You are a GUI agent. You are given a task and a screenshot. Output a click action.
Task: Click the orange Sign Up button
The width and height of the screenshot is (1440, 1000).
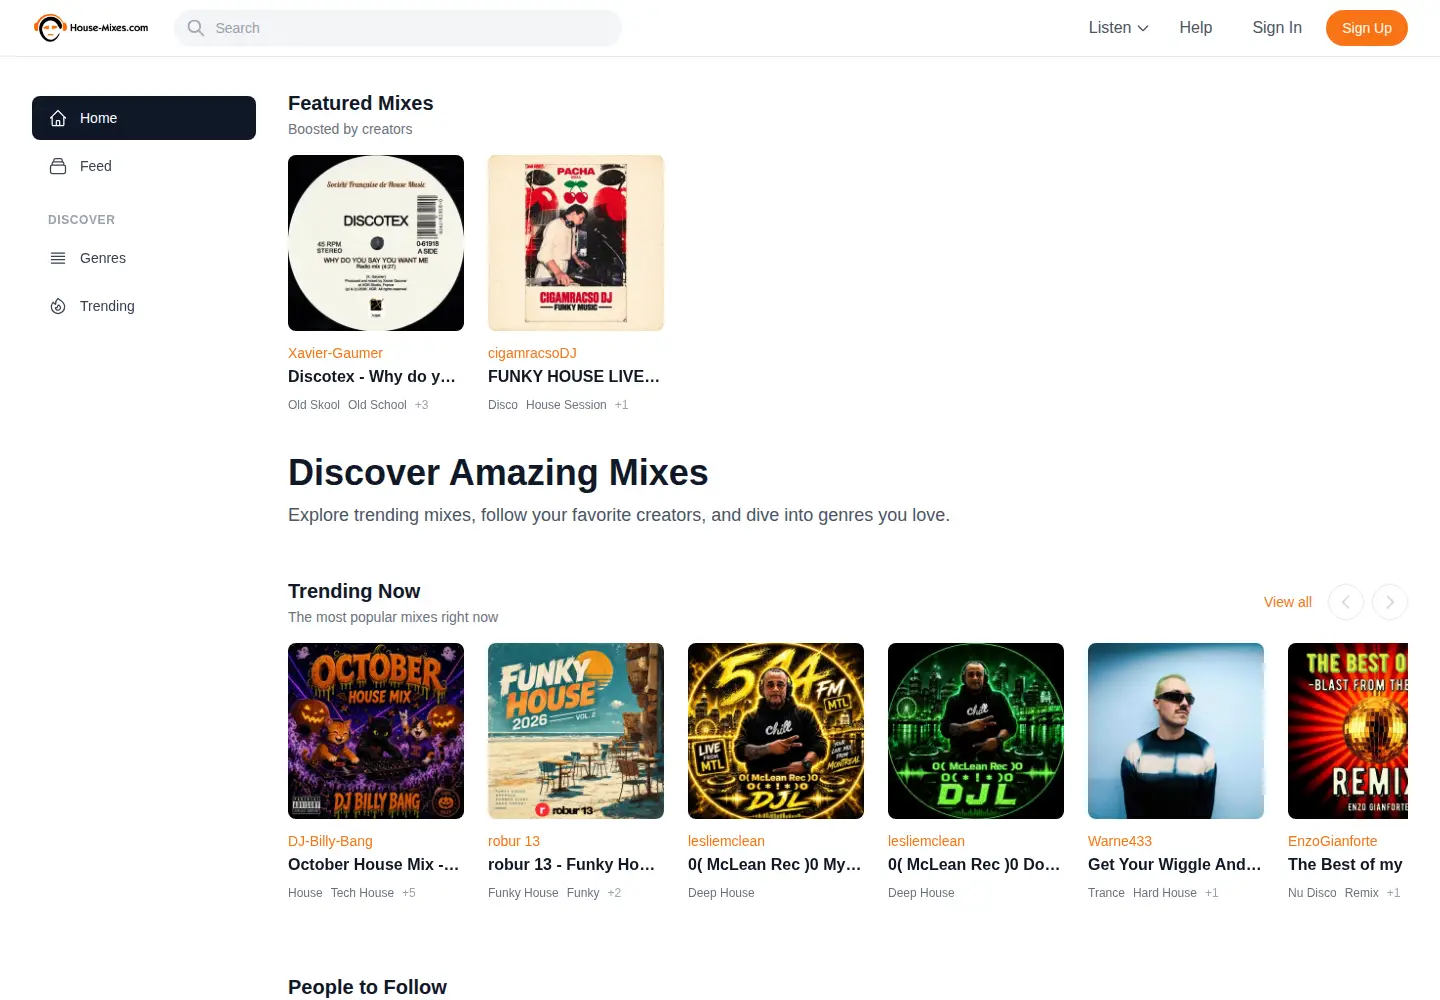tap(1367, 28)
